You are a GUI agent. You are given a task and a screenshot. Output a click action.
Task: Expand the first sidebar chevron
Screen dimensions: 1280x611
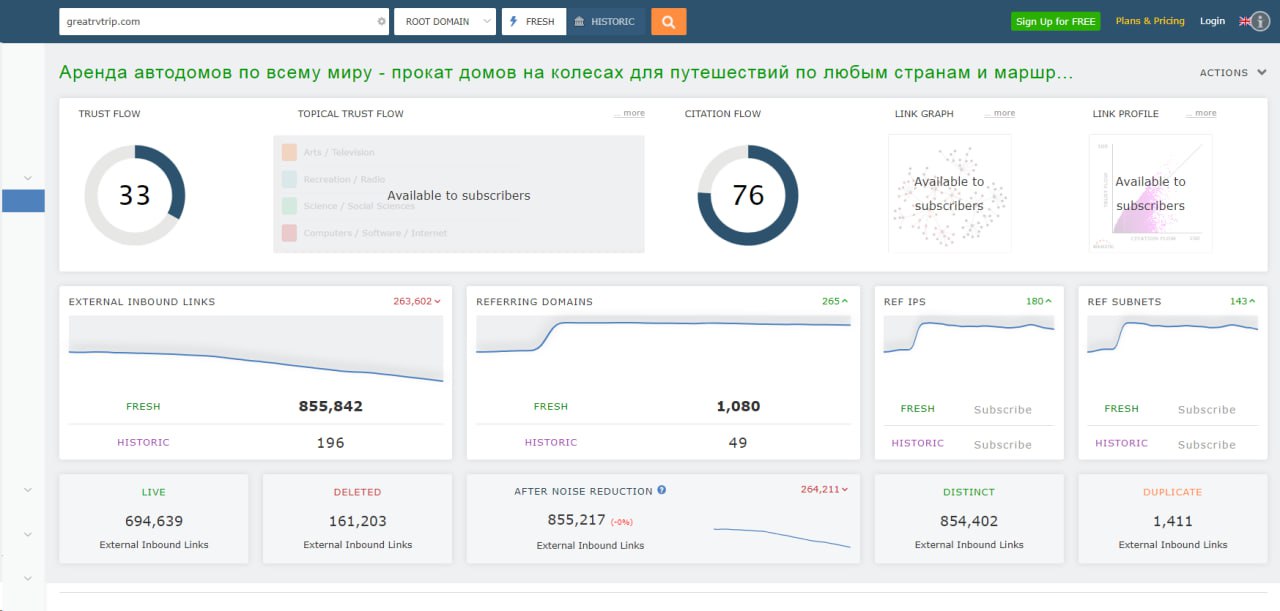coord(28,178)
